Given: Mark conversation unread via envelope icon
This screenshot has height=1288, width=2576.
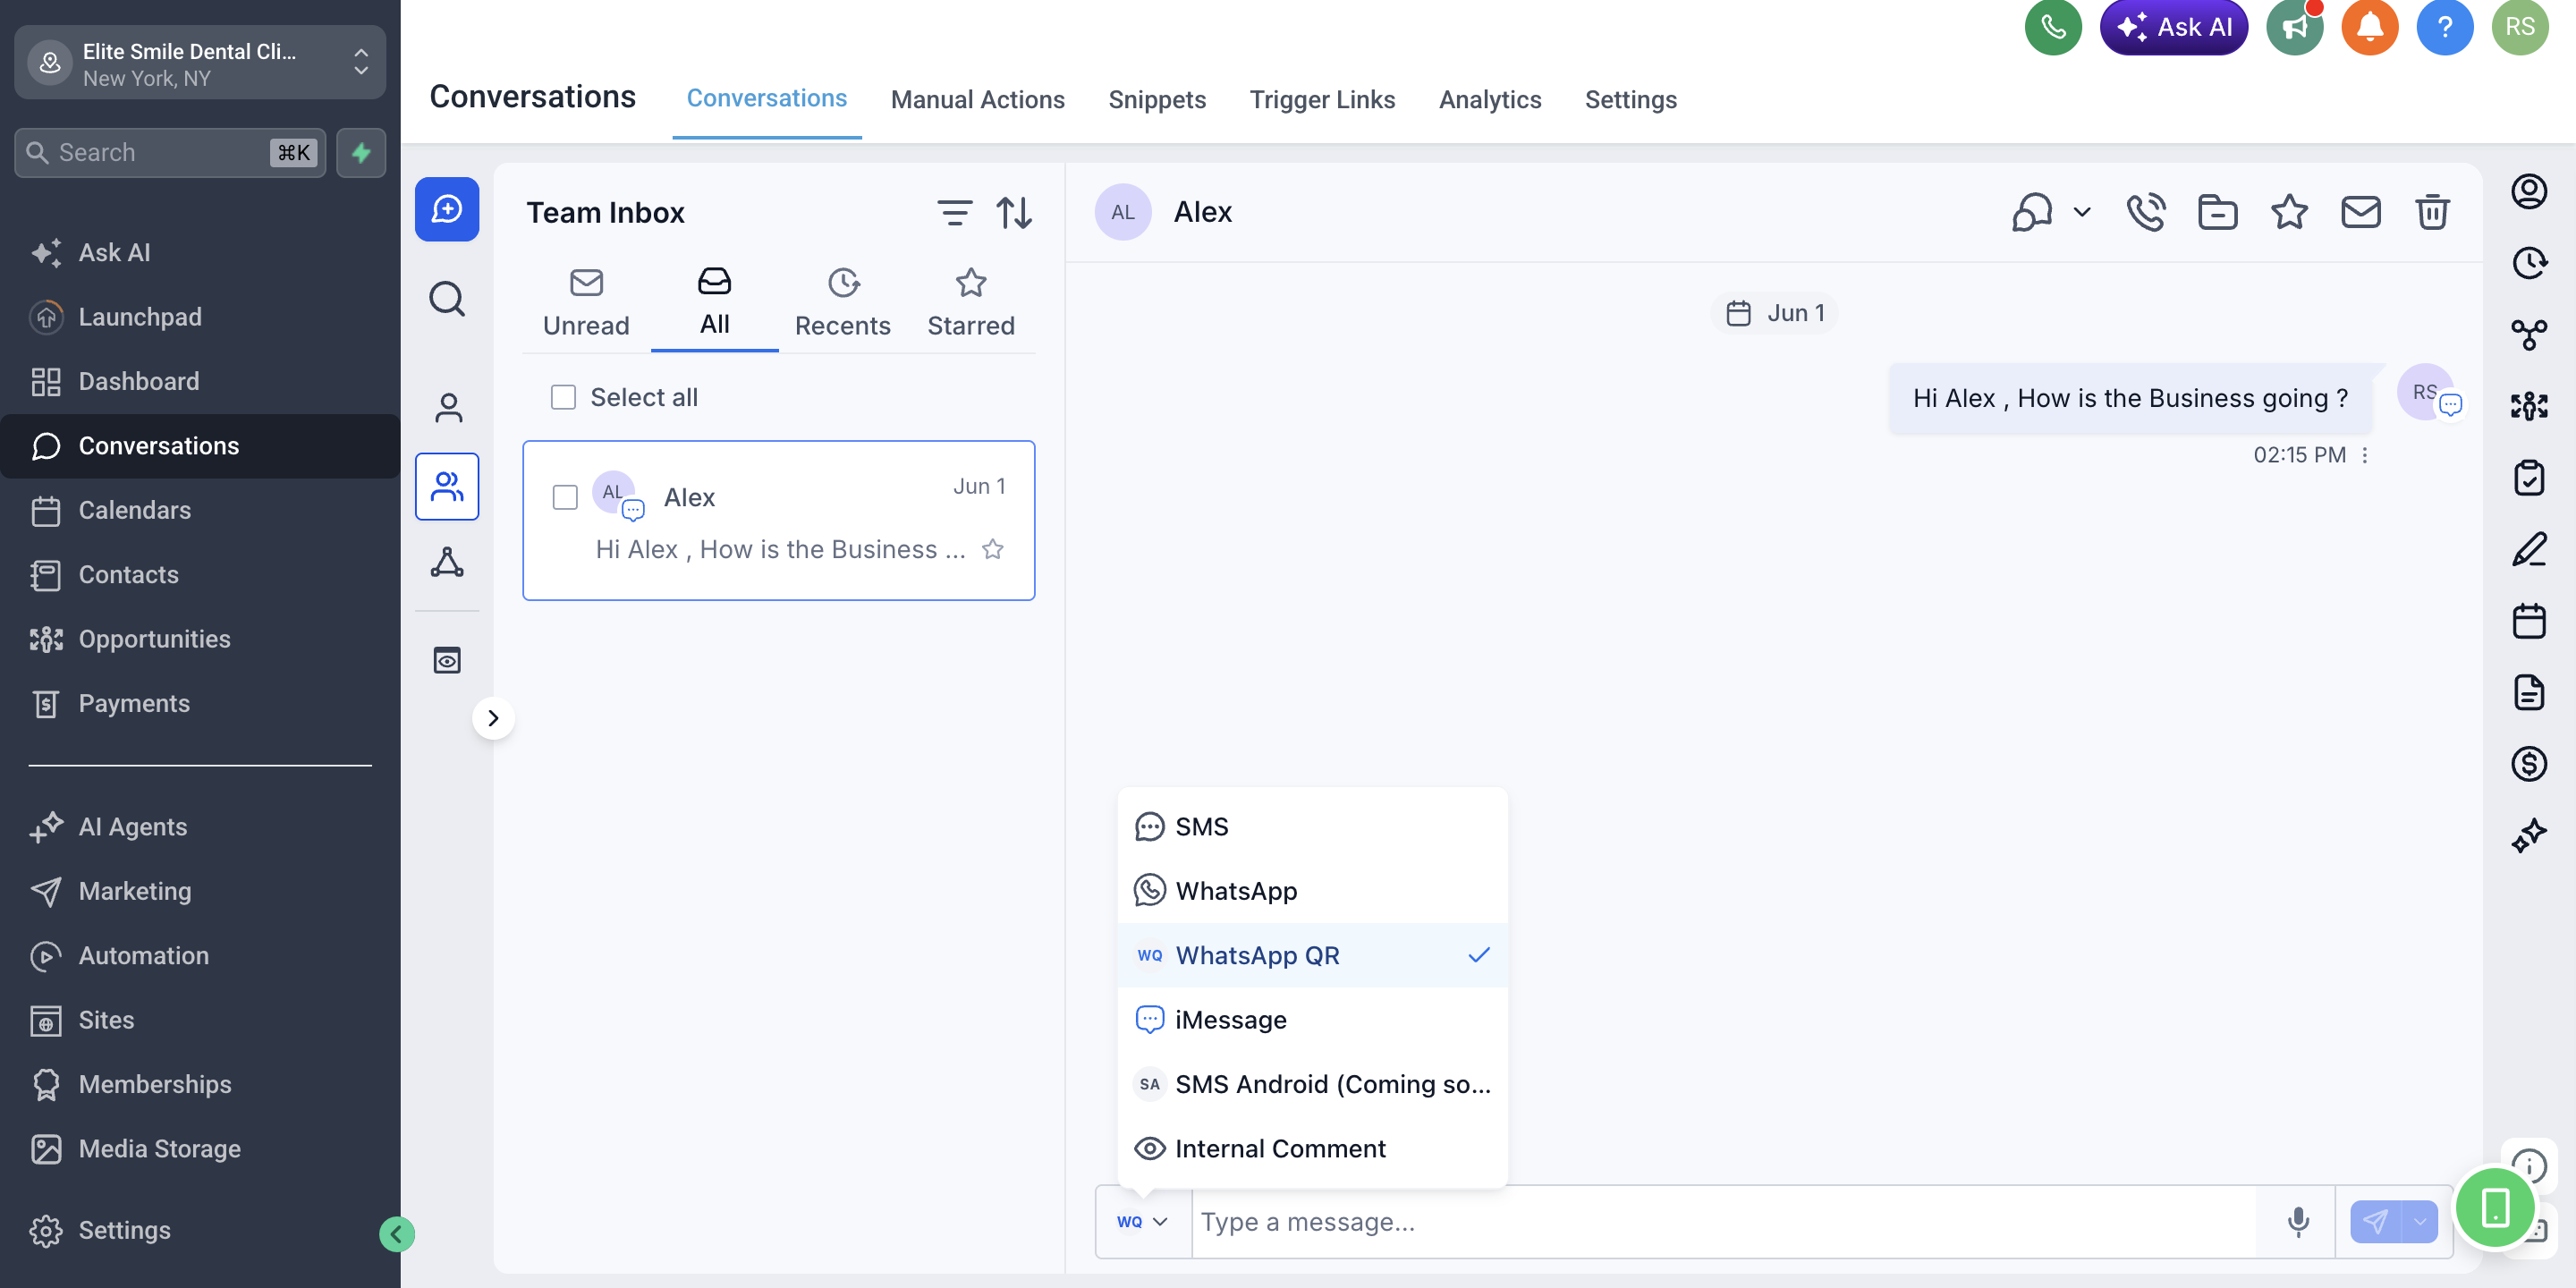Looking at the screenshot, I should pyautogui.click(x=2360, y=212).
